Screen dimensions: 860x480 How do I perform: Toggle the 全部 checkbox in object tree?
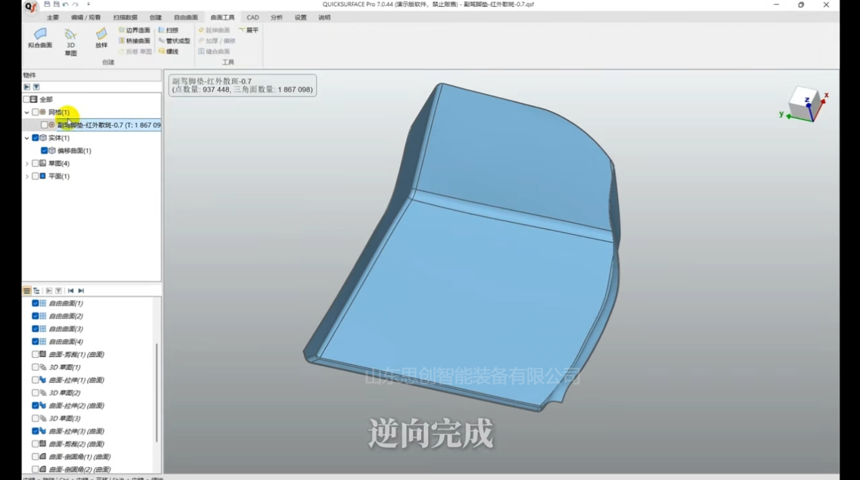(26, 99)
